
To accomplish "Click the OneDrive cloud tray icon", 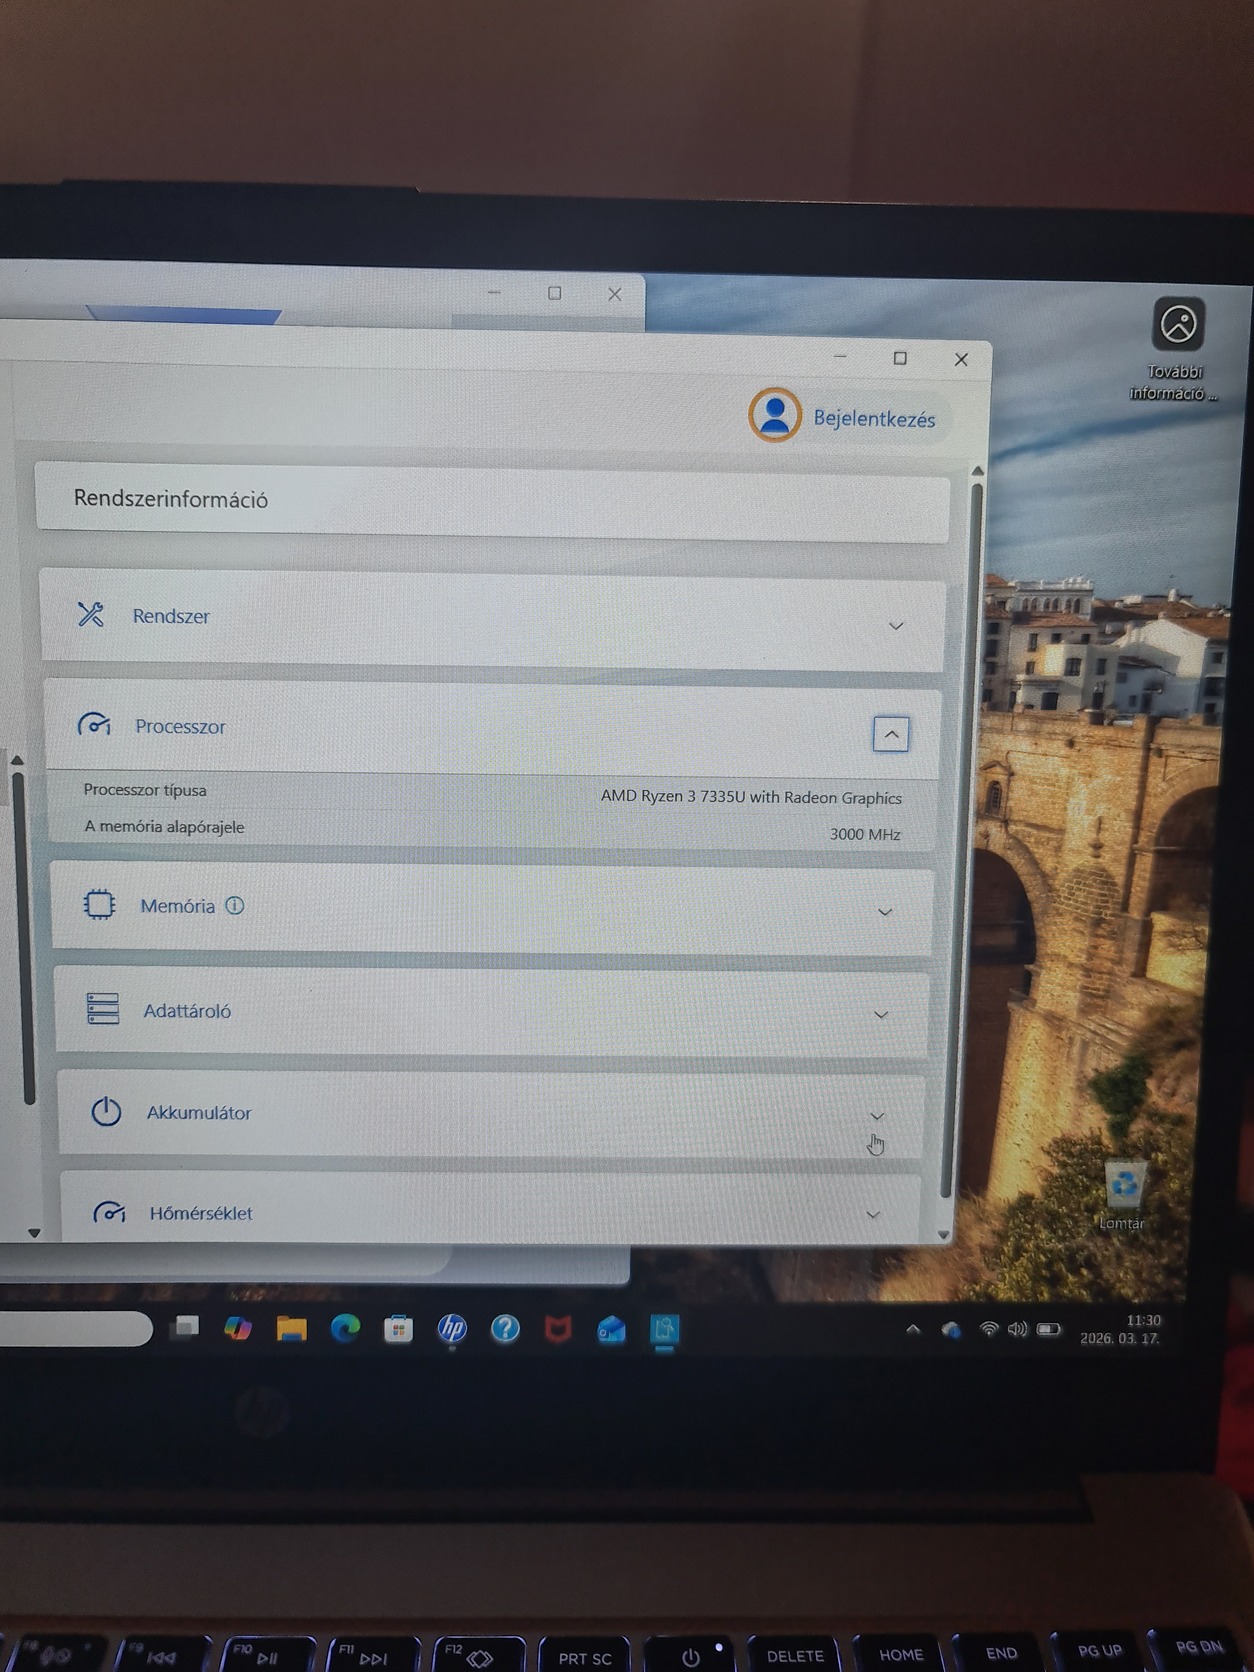I will click(x=951, y=1329).
